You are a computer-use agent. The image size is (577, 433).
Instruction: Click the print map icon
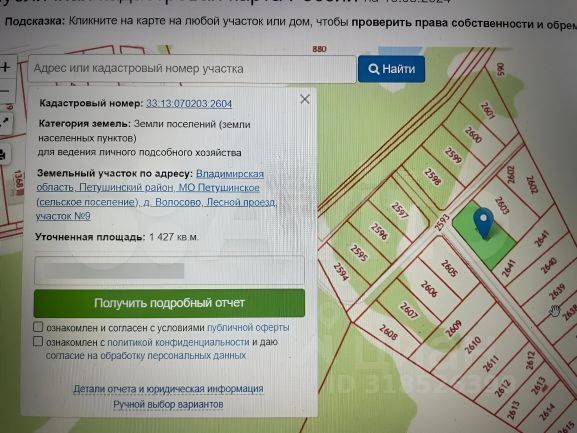click(4, 154)
